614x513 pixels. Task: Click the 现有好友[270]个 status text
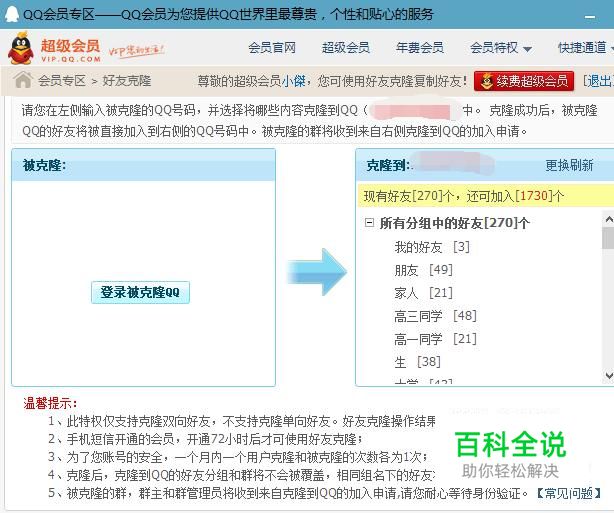(x=464, y=196)
